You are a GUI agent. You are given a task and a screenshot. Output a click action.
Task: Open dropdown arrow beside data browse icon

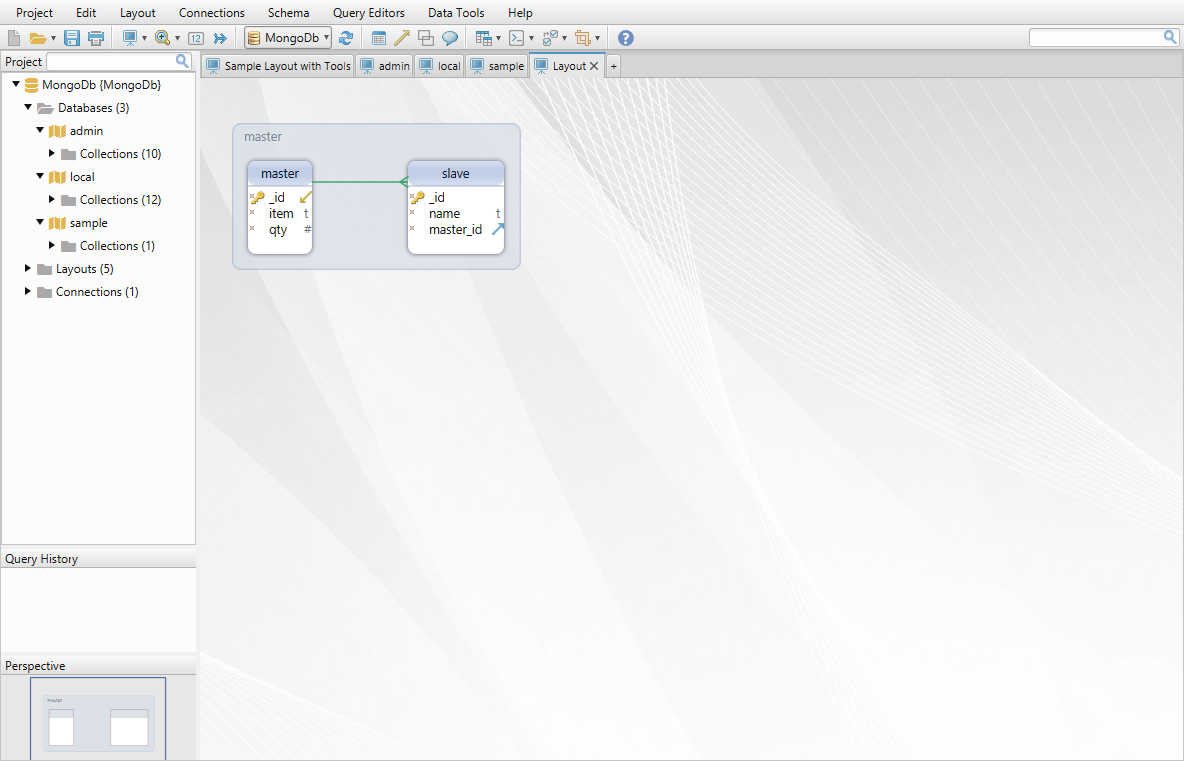pyautogui.click(x=498, y=38)
